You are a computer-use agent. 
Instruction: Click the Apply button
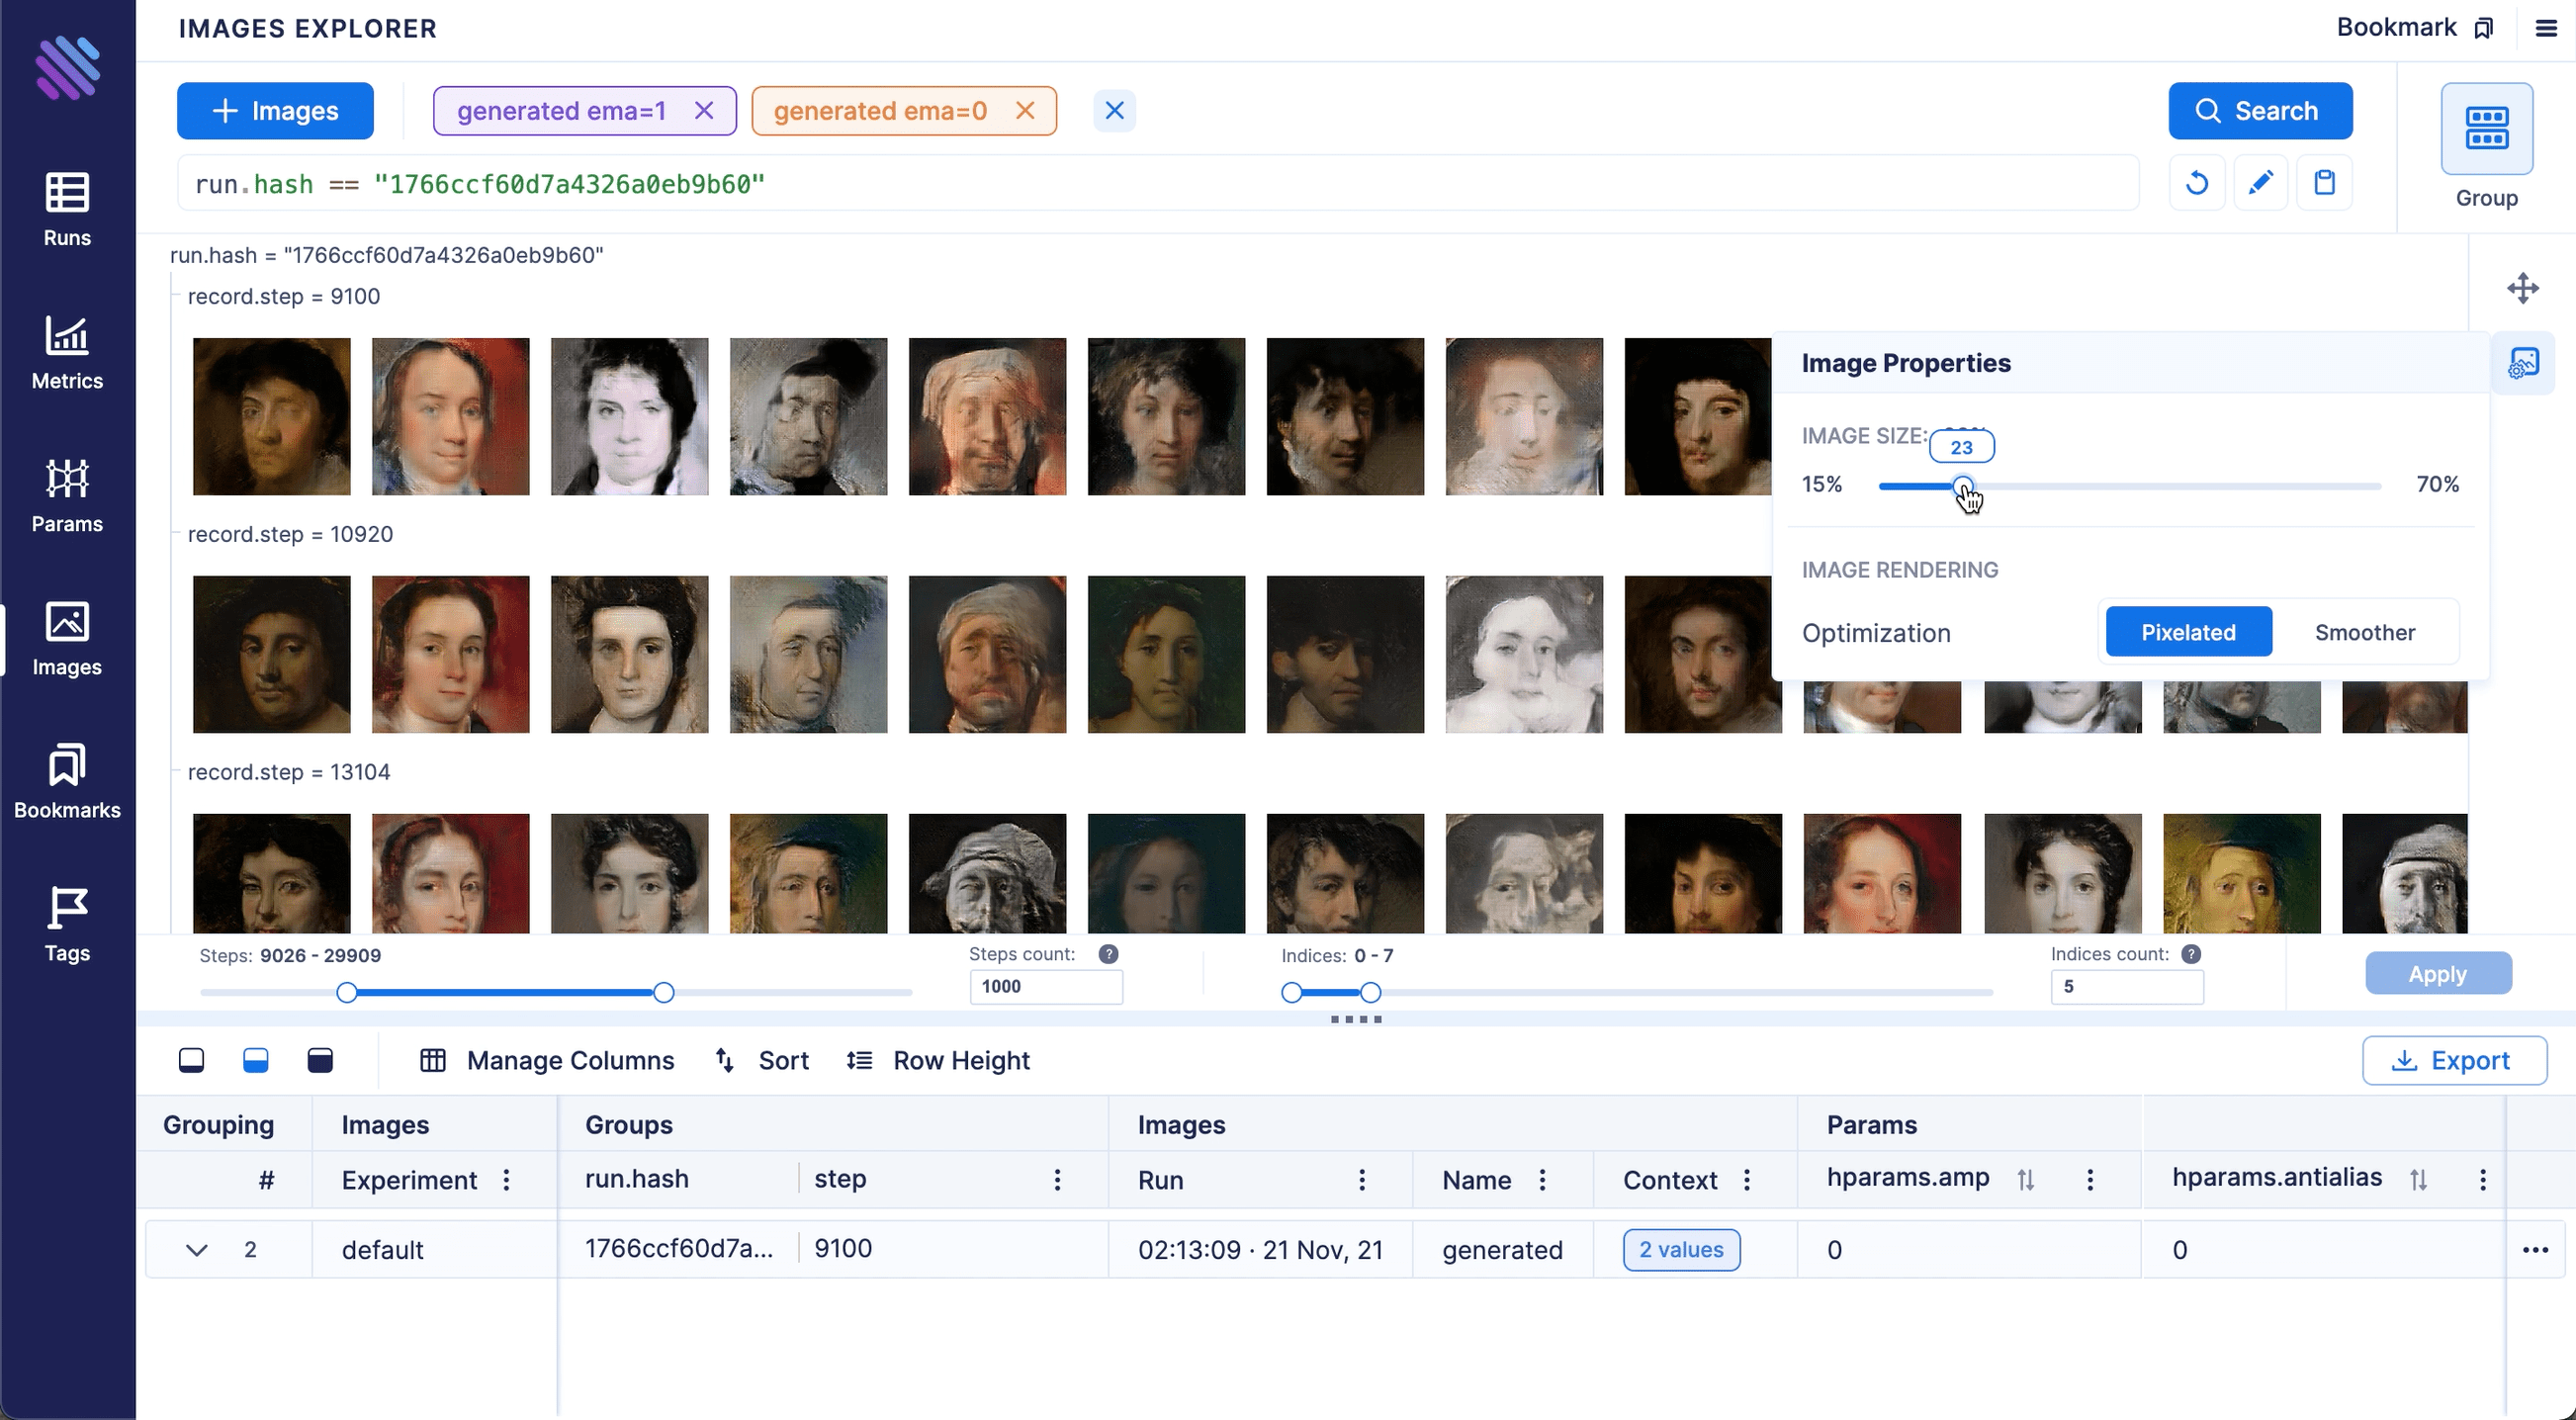(2438, 974)
